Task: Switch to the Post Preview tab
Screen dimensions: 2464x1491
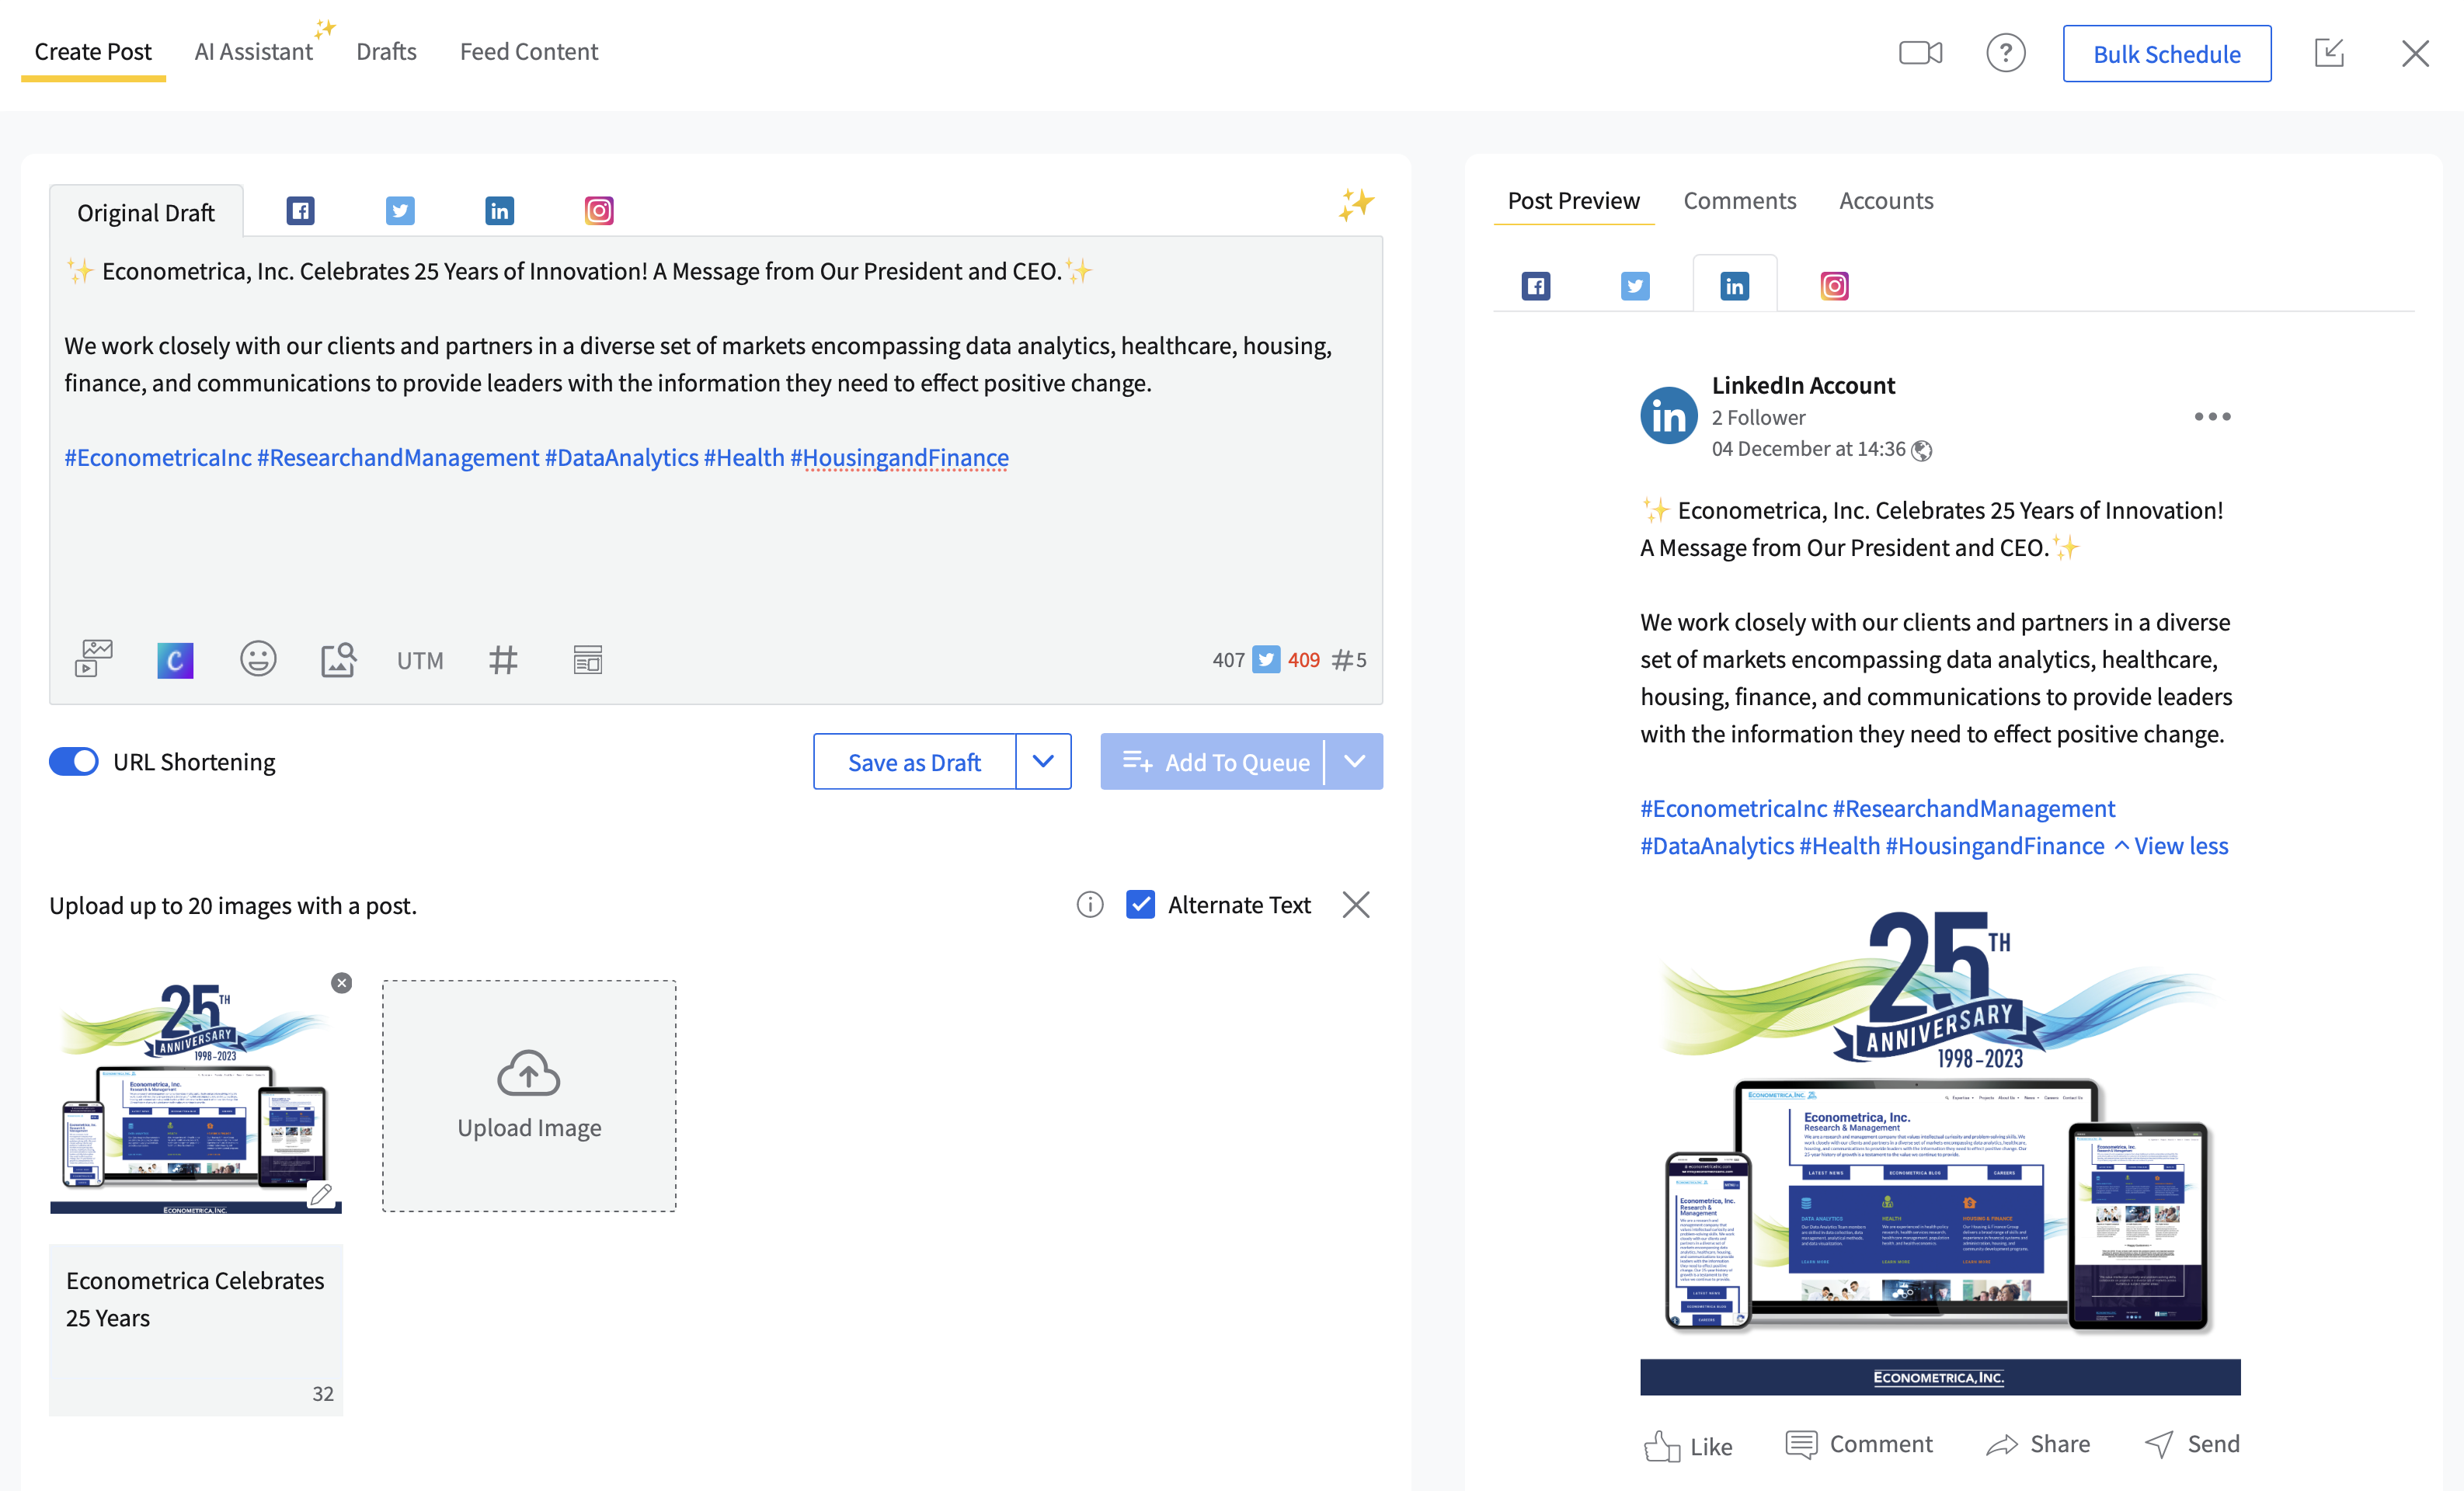Action: point(1573,200)
